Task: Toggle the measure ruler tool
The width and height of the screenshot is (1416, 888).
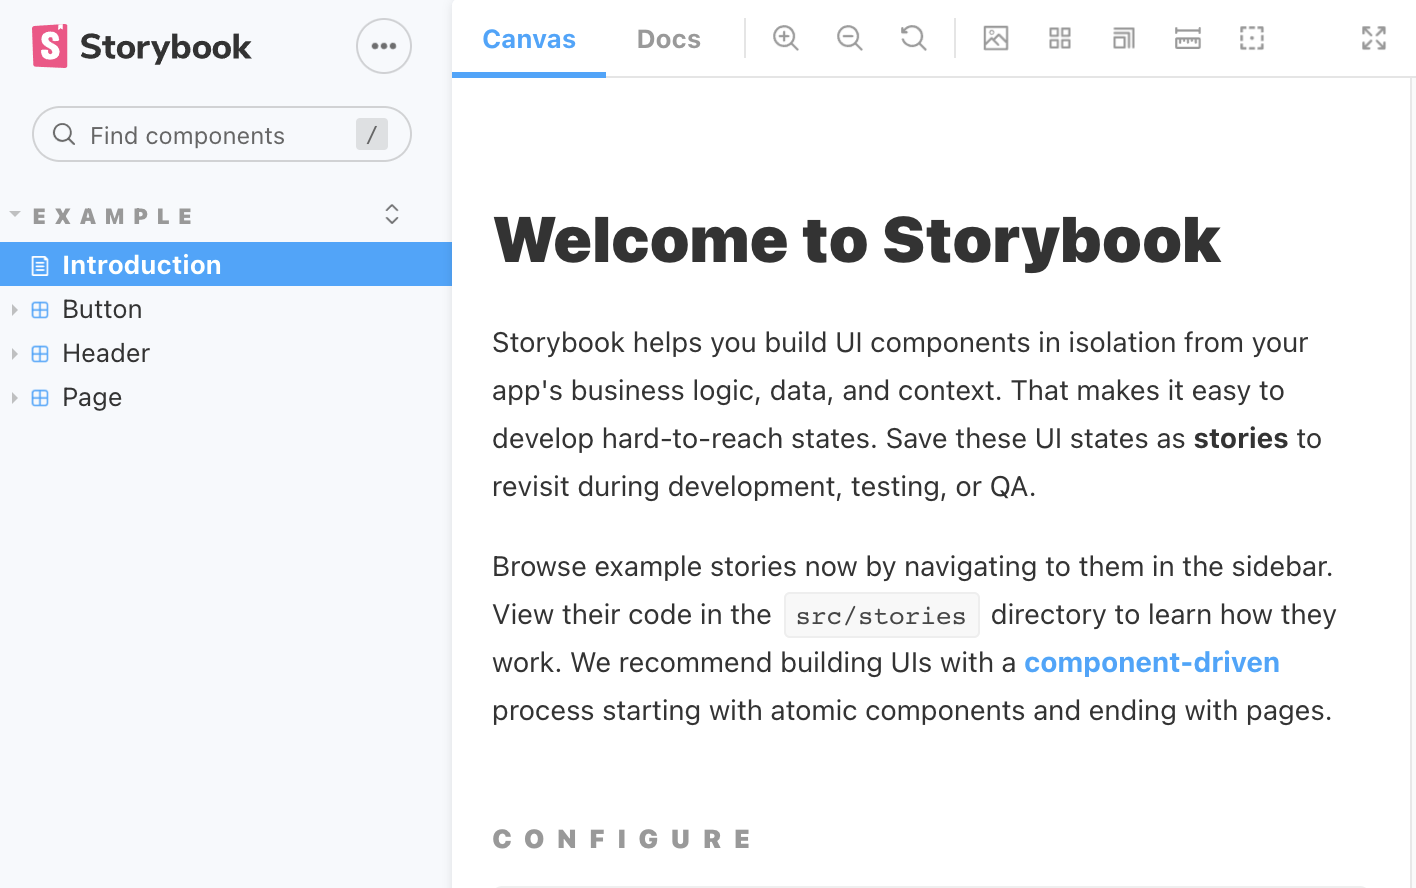Action: tap(1188, 38)
